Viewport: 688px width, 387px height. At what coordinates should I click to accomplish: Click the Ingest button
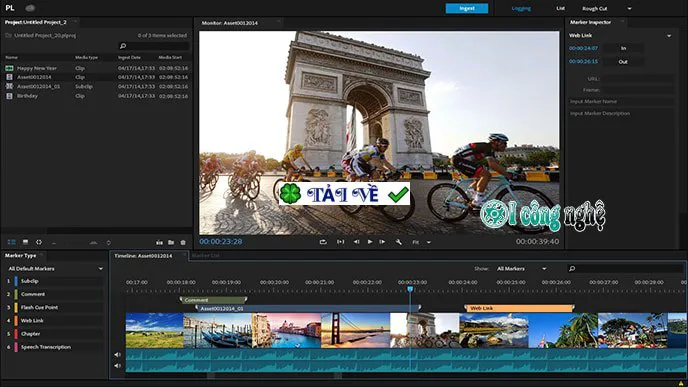[x=467, y=8]
